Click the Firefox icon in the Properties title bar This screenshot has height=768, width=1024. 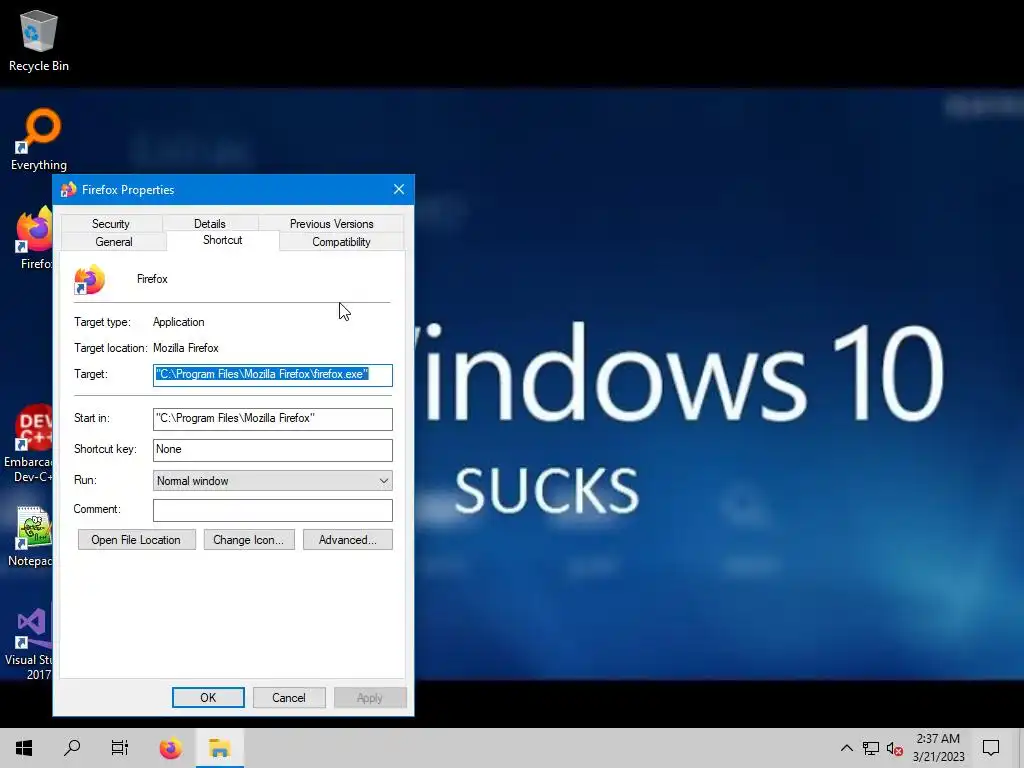coord(68,190)
